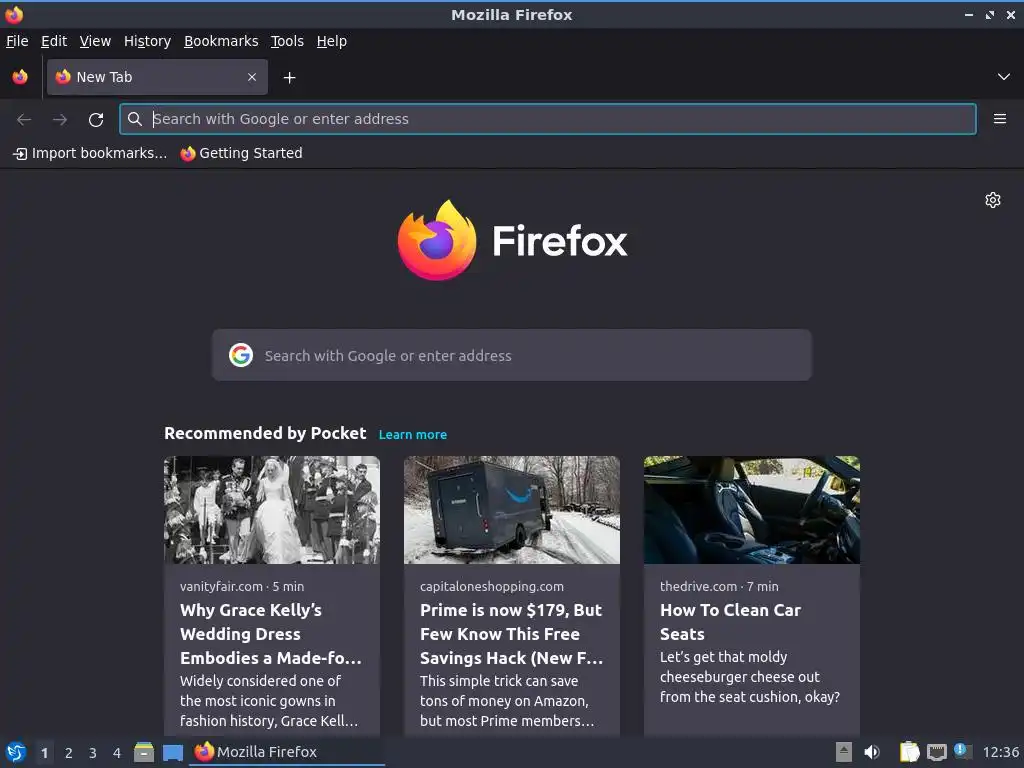
Task: Click the Google logo in search box
Action: tap(241, 355)
